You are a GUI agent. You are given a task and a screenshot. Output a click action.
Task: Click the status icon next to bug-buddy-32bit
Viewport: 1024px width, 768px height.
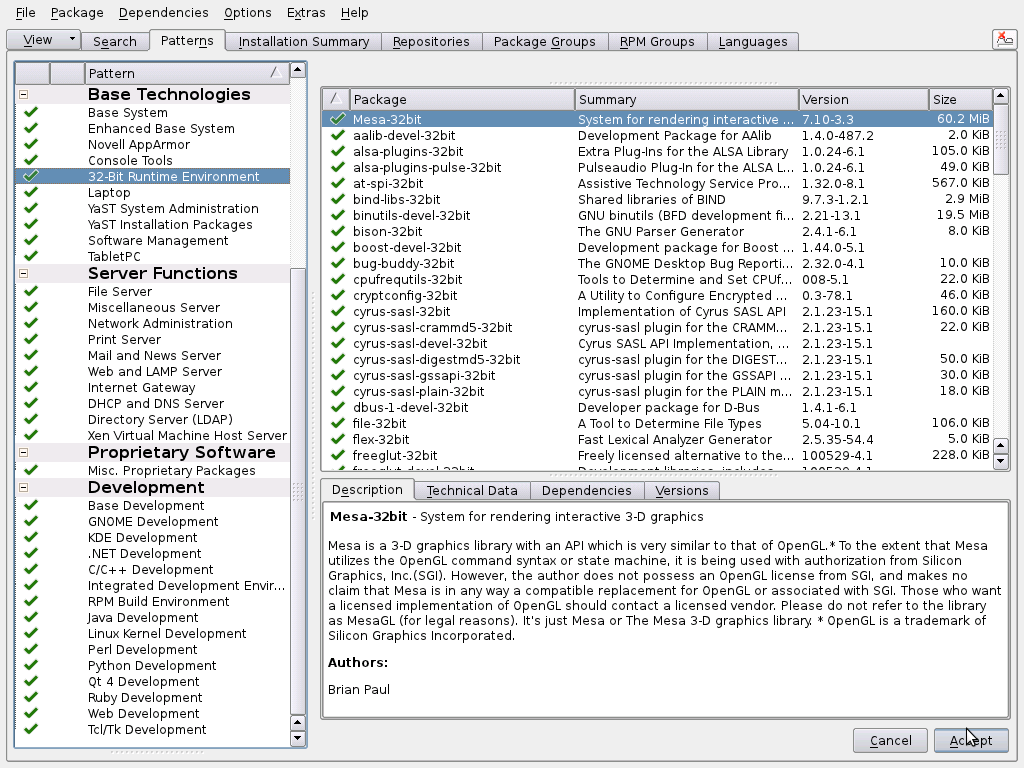tap(337, 263)
